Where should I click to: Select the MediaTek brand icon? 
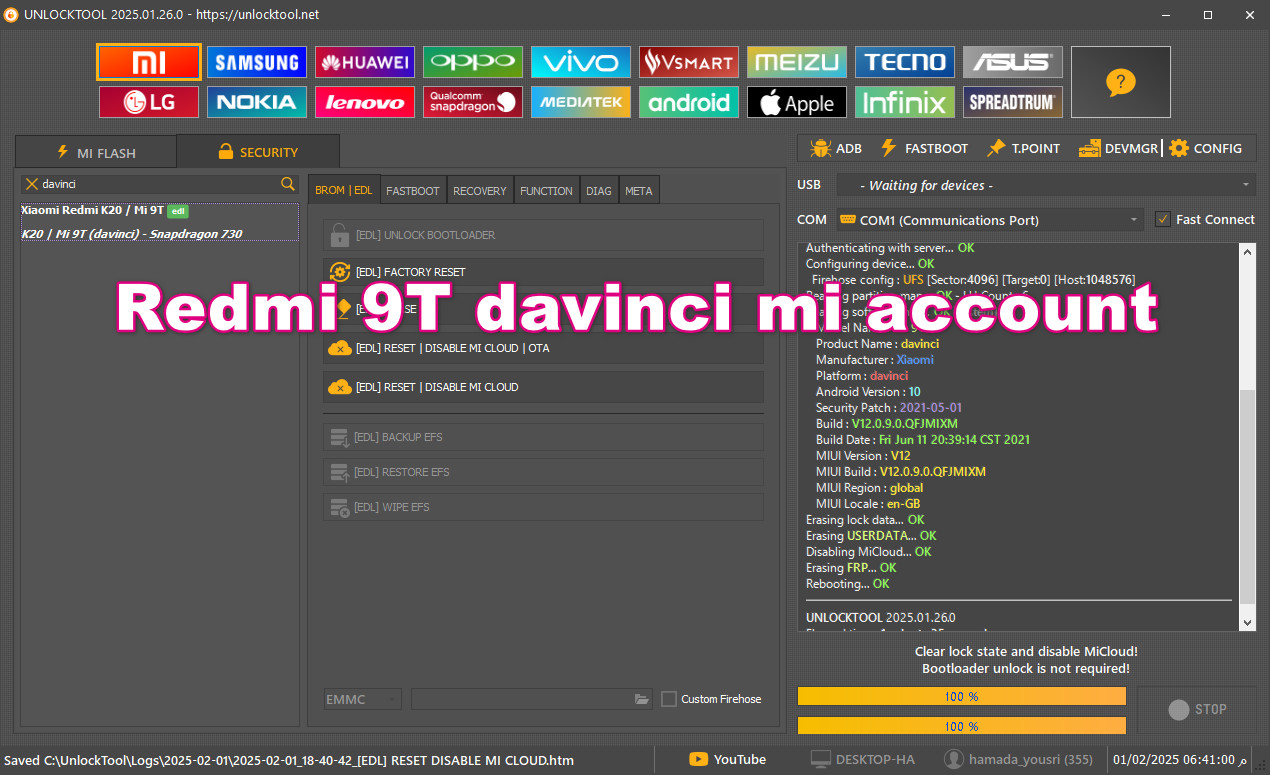click(x=581, y=102)
